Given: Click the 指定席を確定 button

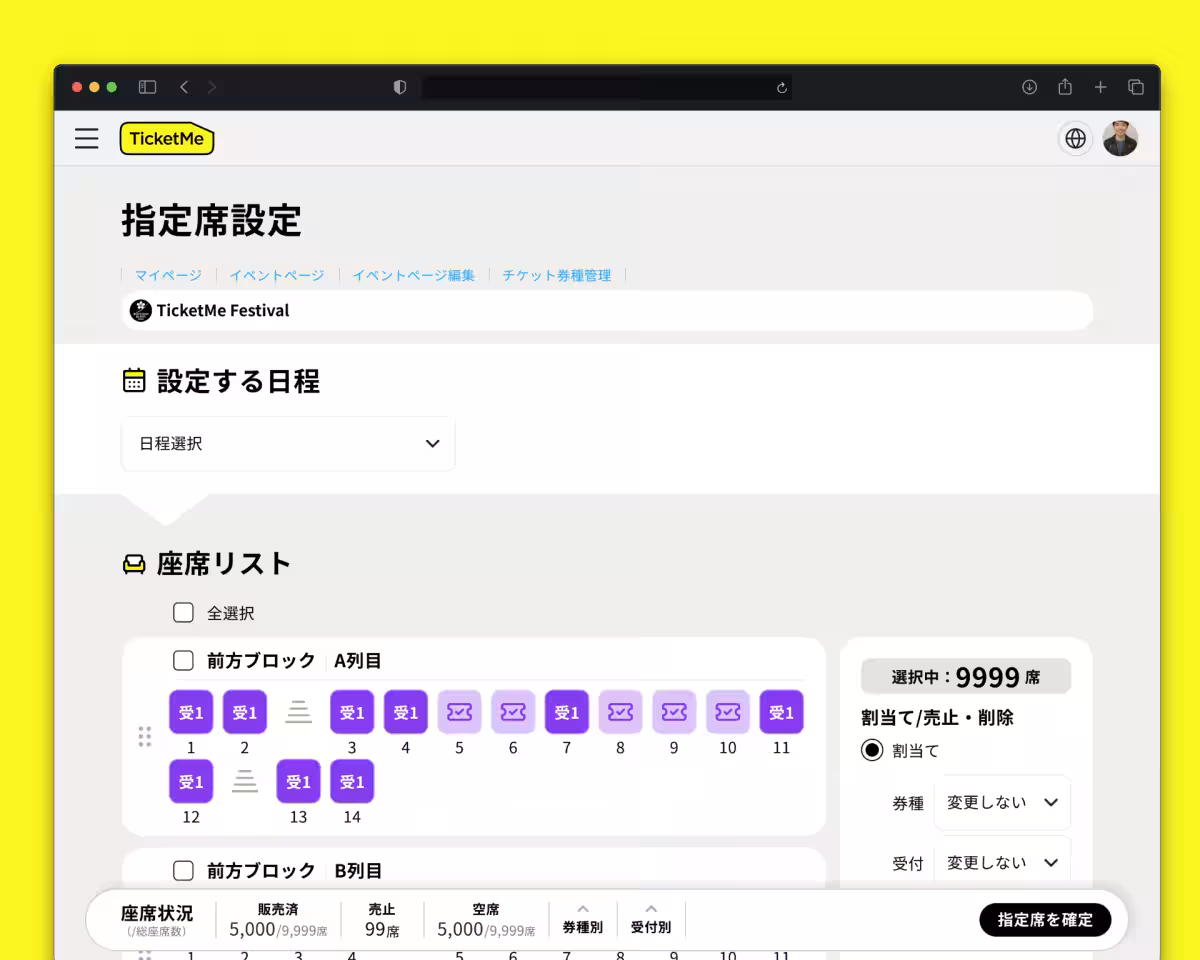Looking at the screenshot, I should pyautogui.click(x=1045, y=919).
